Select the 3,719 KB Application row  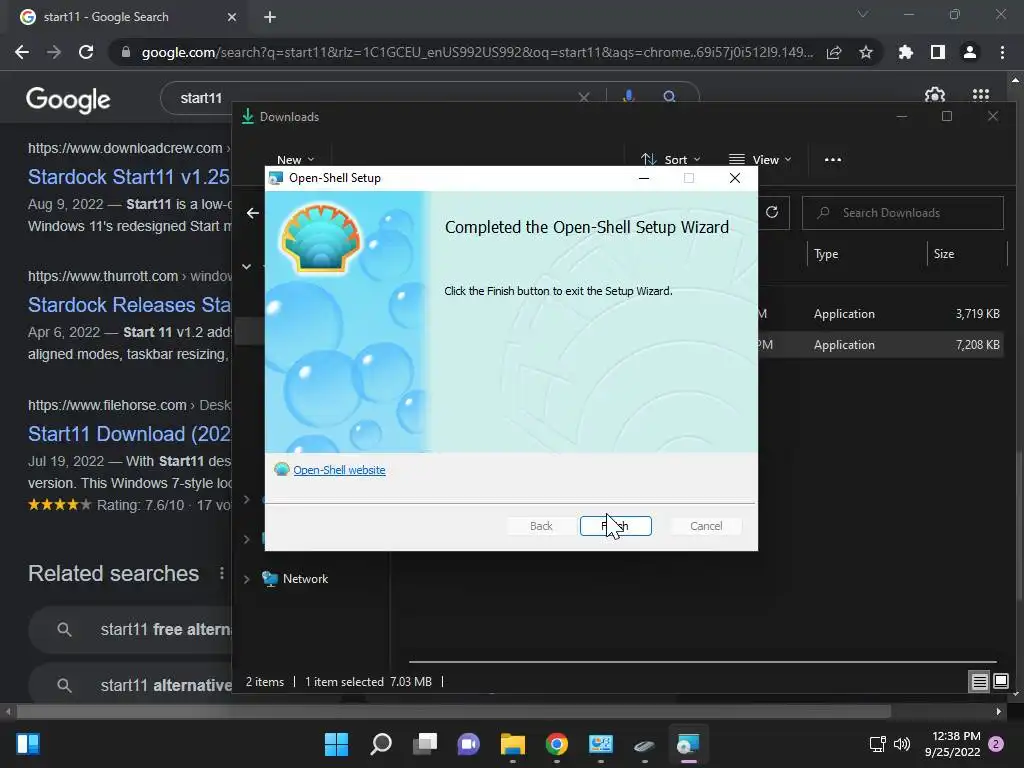(x=880, y=314)
